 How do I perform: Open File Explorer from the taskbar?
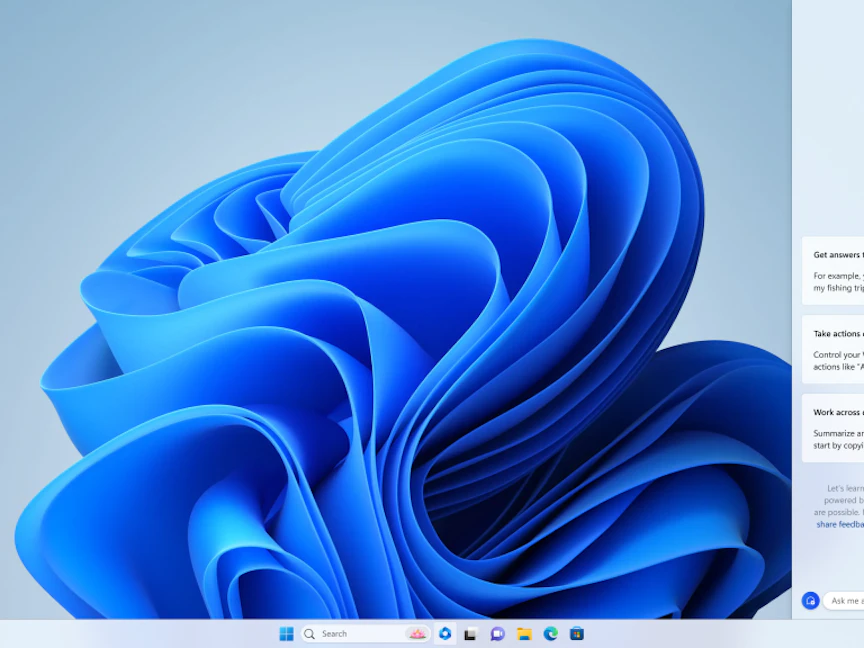coord(524,633)
